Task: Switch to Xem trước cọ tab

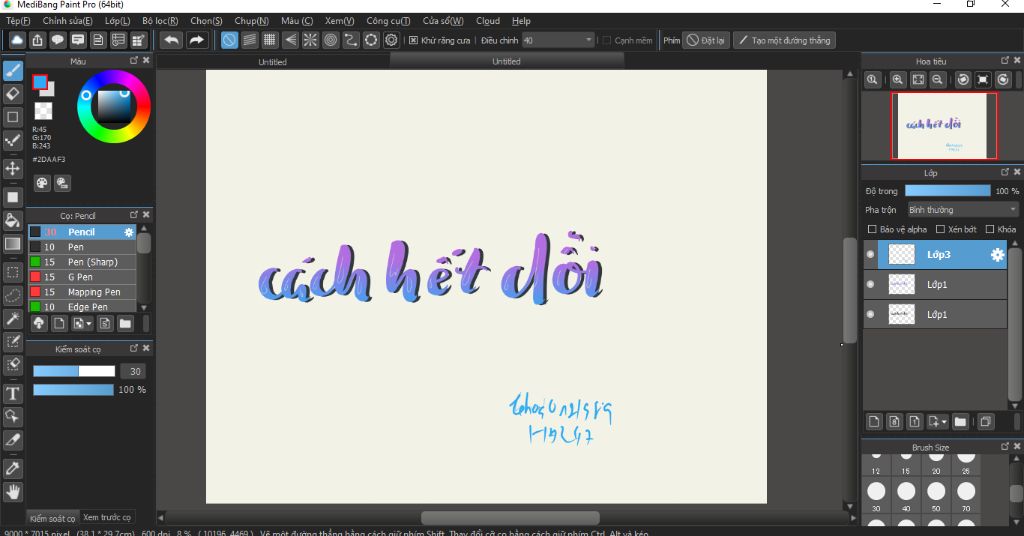Action: pos(106,517)
